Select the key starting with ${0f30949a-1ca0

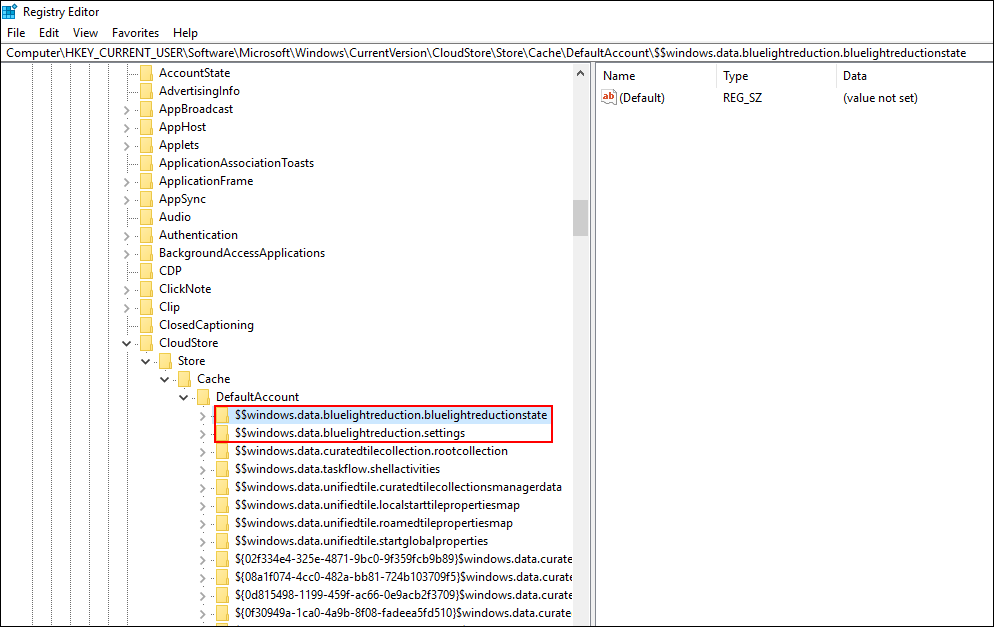[x=403, y=612]
